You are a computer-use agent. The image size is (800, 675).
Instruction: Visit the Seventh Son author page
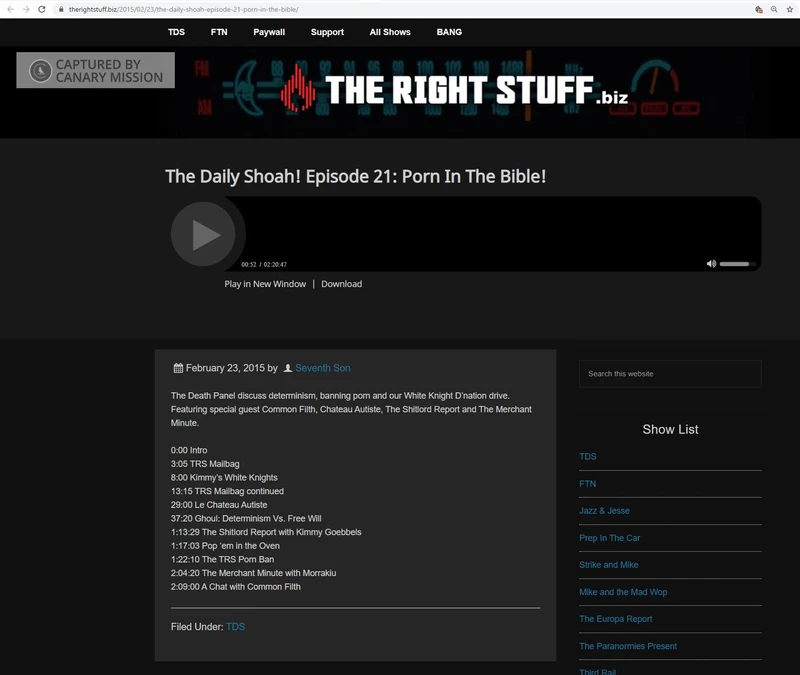tap(322, 368)
